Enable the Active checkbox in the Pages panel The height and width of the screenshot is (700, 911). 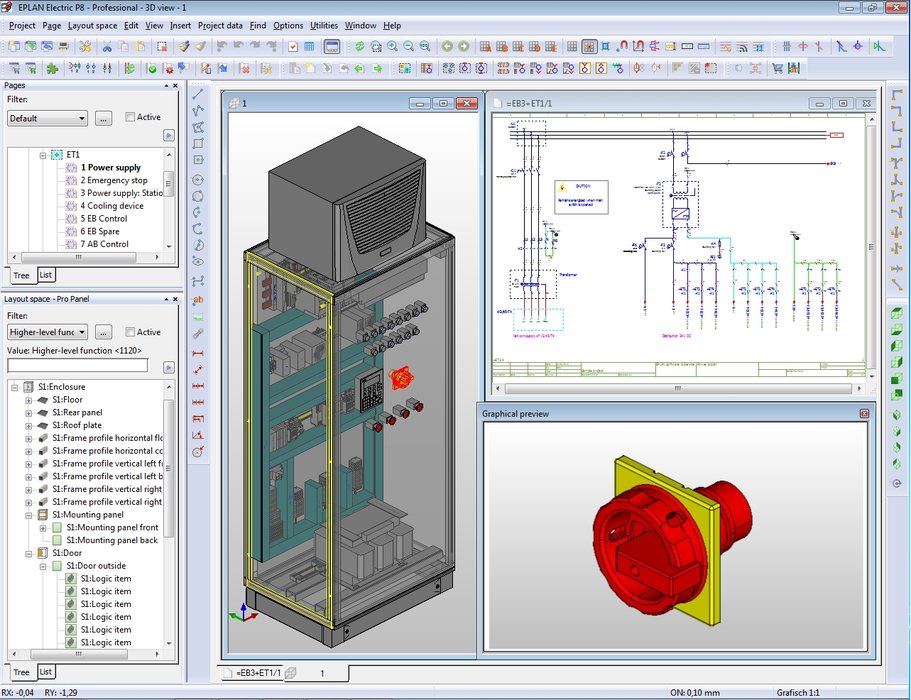[130, 118]
